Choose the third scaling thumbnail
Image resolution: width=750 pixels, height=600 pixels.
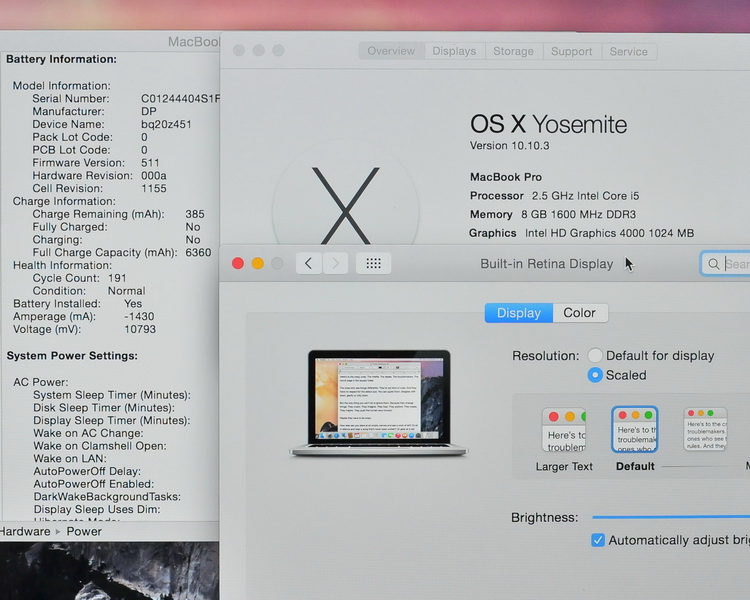click(706, 429)
